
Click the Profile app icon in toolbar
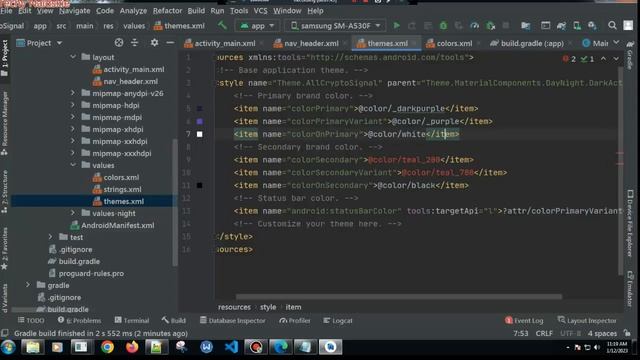tap(474, 26)
